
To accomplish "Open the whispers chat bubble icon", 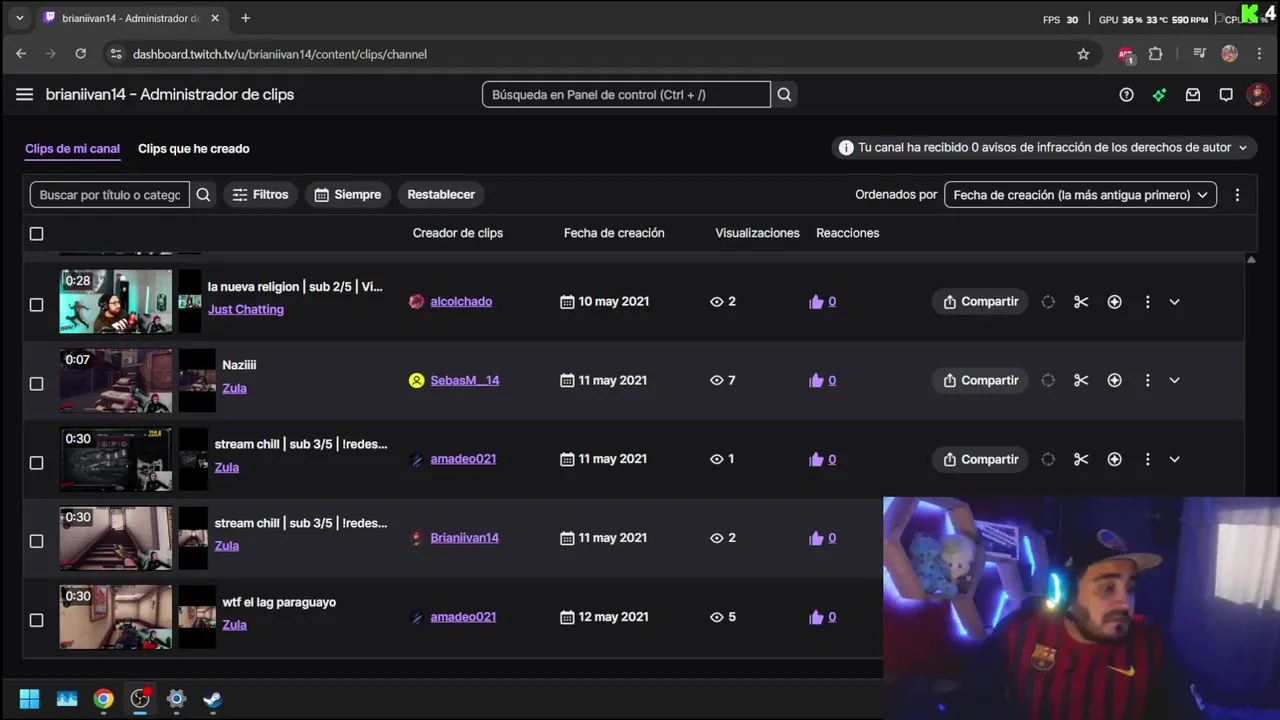I will tap(1226, 95).
